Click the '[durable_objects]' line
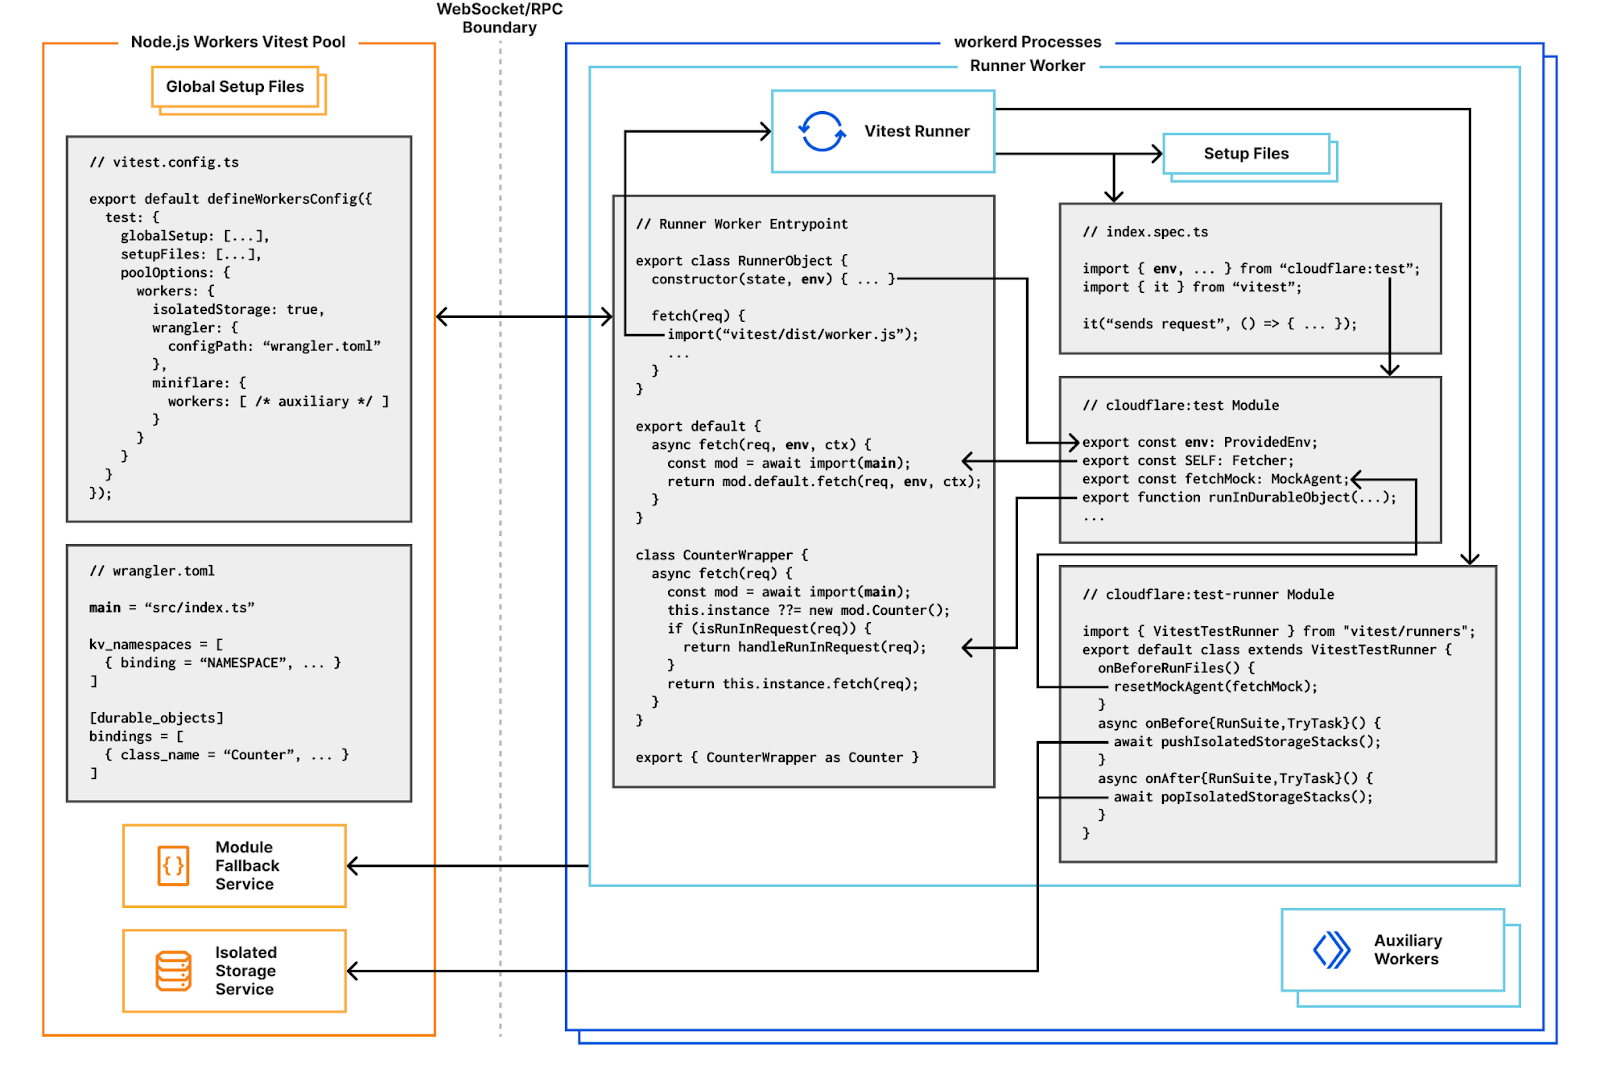The width and height of the screenshot is (1600, 1087). coord(156,718)
